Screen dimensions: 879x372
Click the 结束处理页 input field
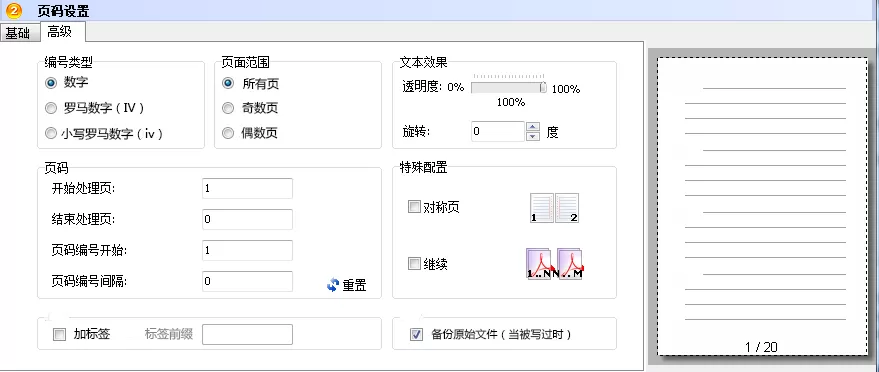(x=247, y=220)
